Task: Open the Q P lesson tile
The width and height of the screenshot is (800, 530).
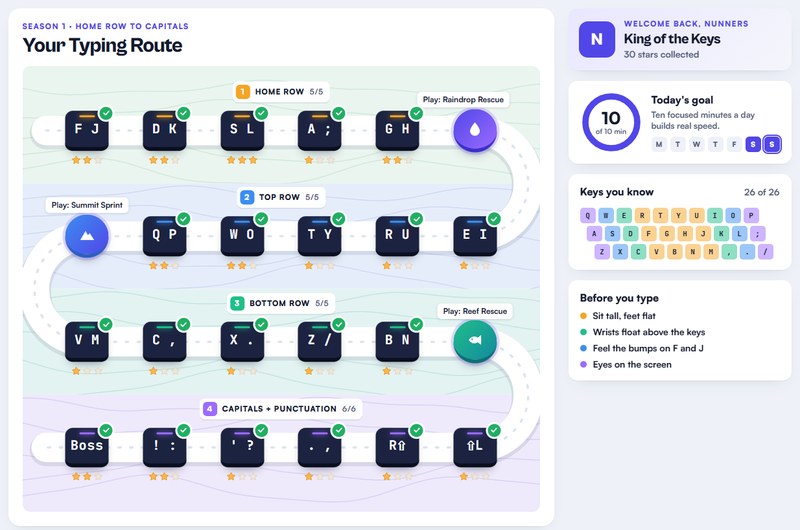Action: click(x=164, y=236)
